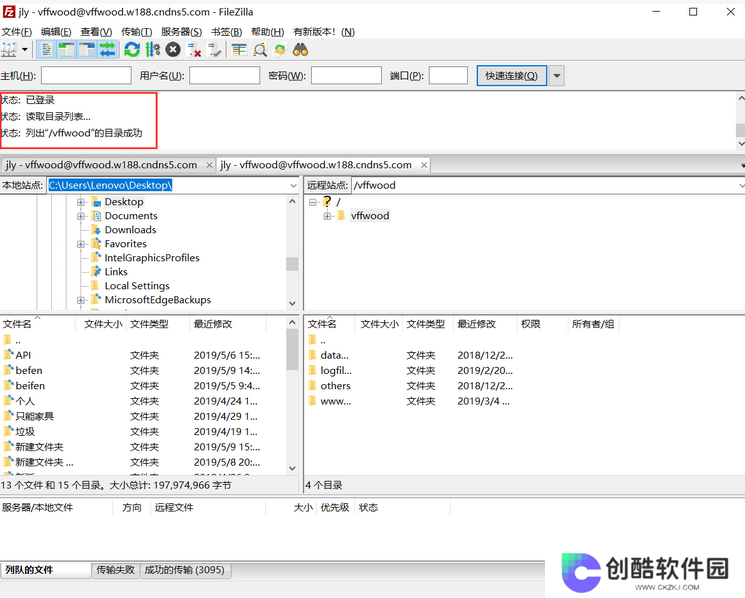Screen dimensions: 745x598
Task: Open the 传输(T) menu
Action: point(136,32)
